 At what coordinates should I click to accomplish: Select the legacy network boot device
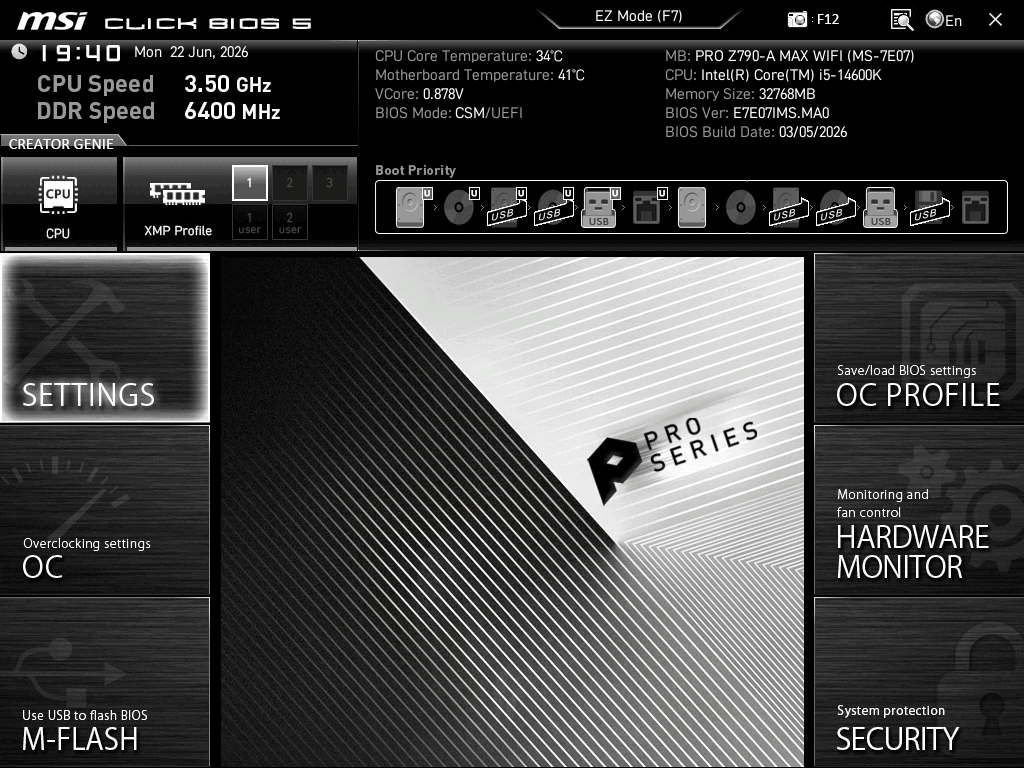[976, 207]
